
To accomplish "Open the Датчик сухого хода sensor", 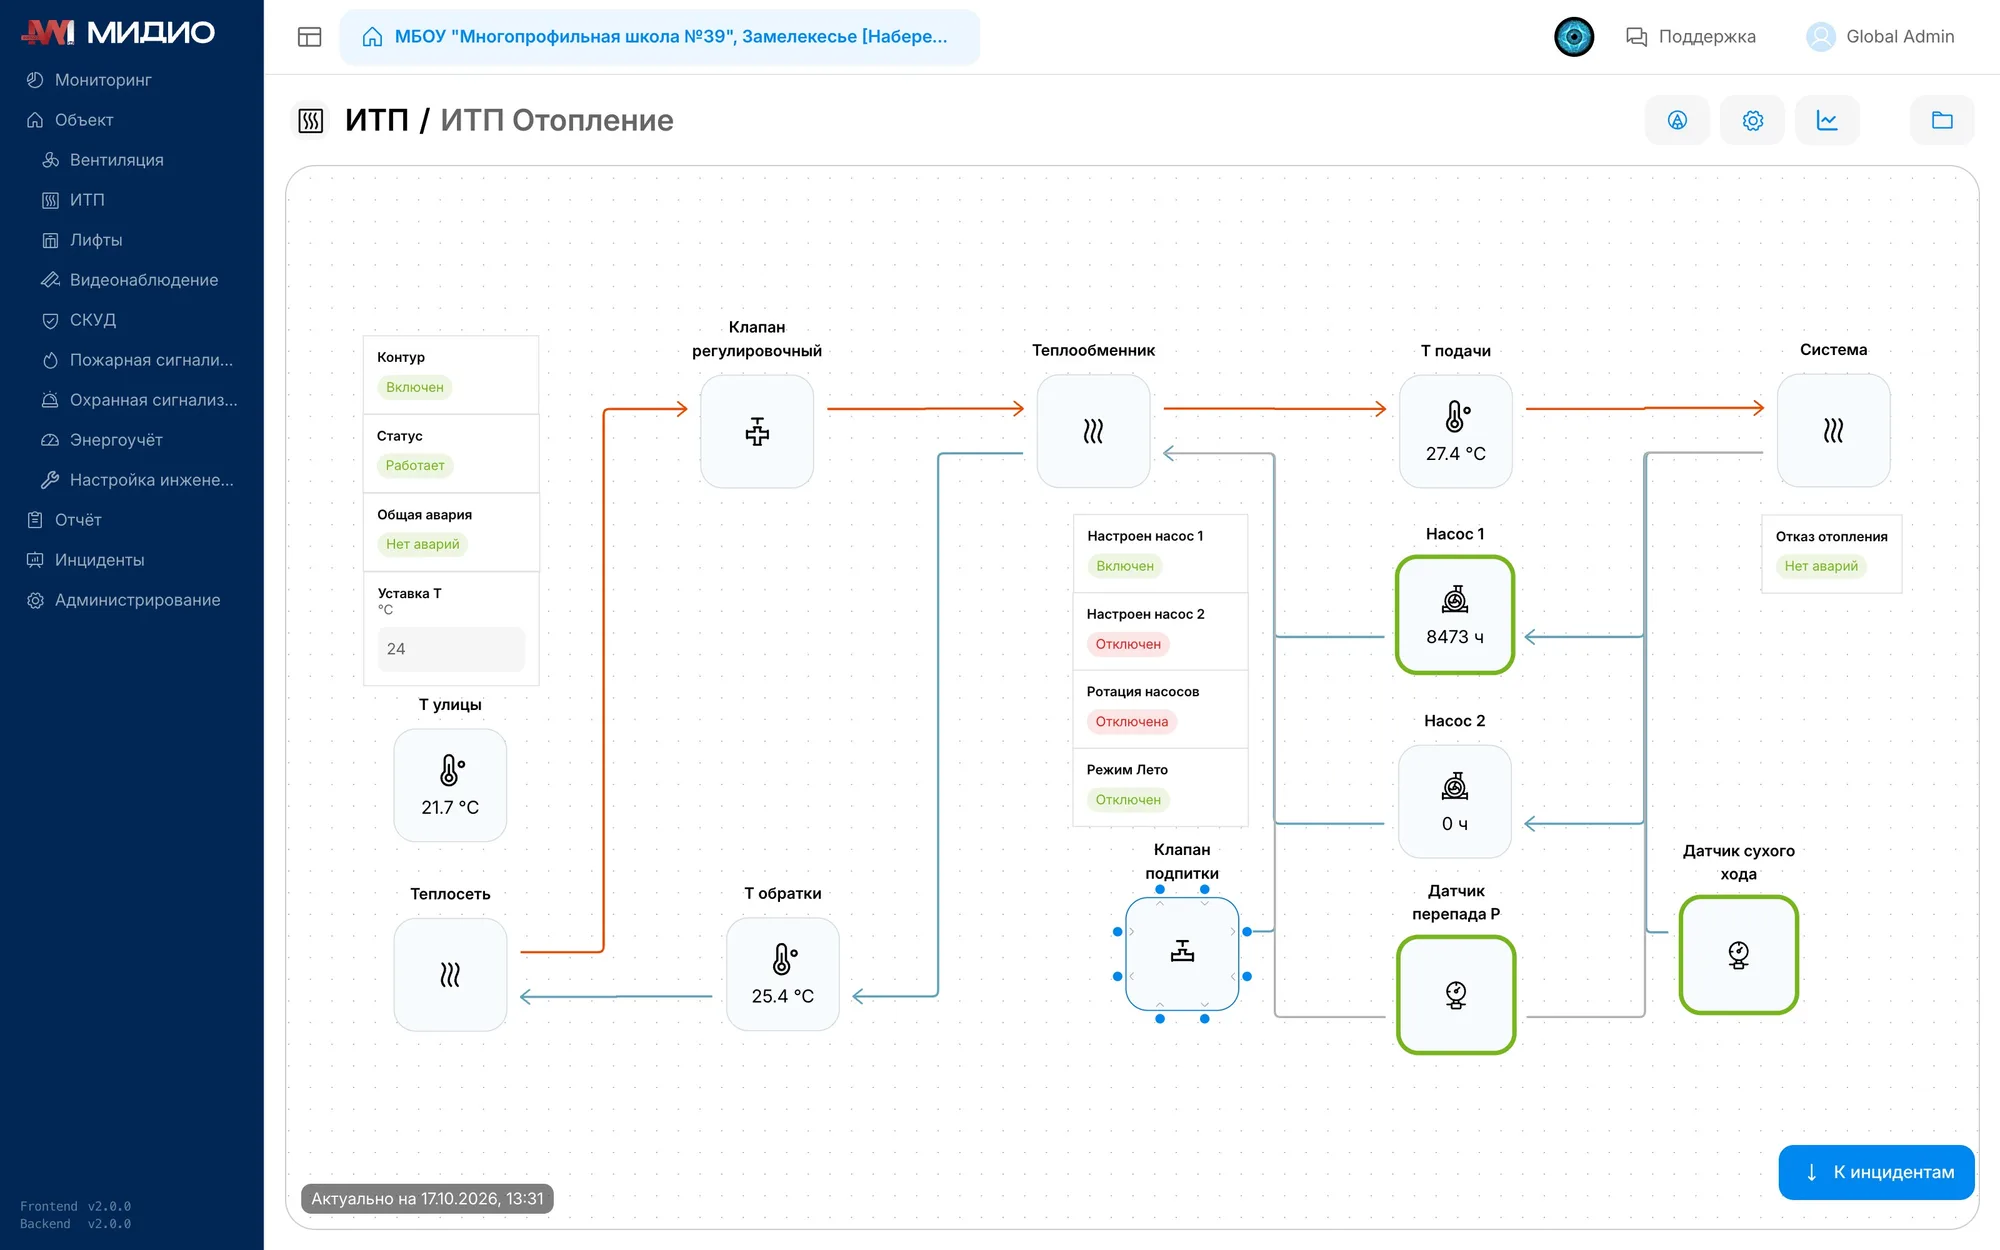I will click(1739, 955).
